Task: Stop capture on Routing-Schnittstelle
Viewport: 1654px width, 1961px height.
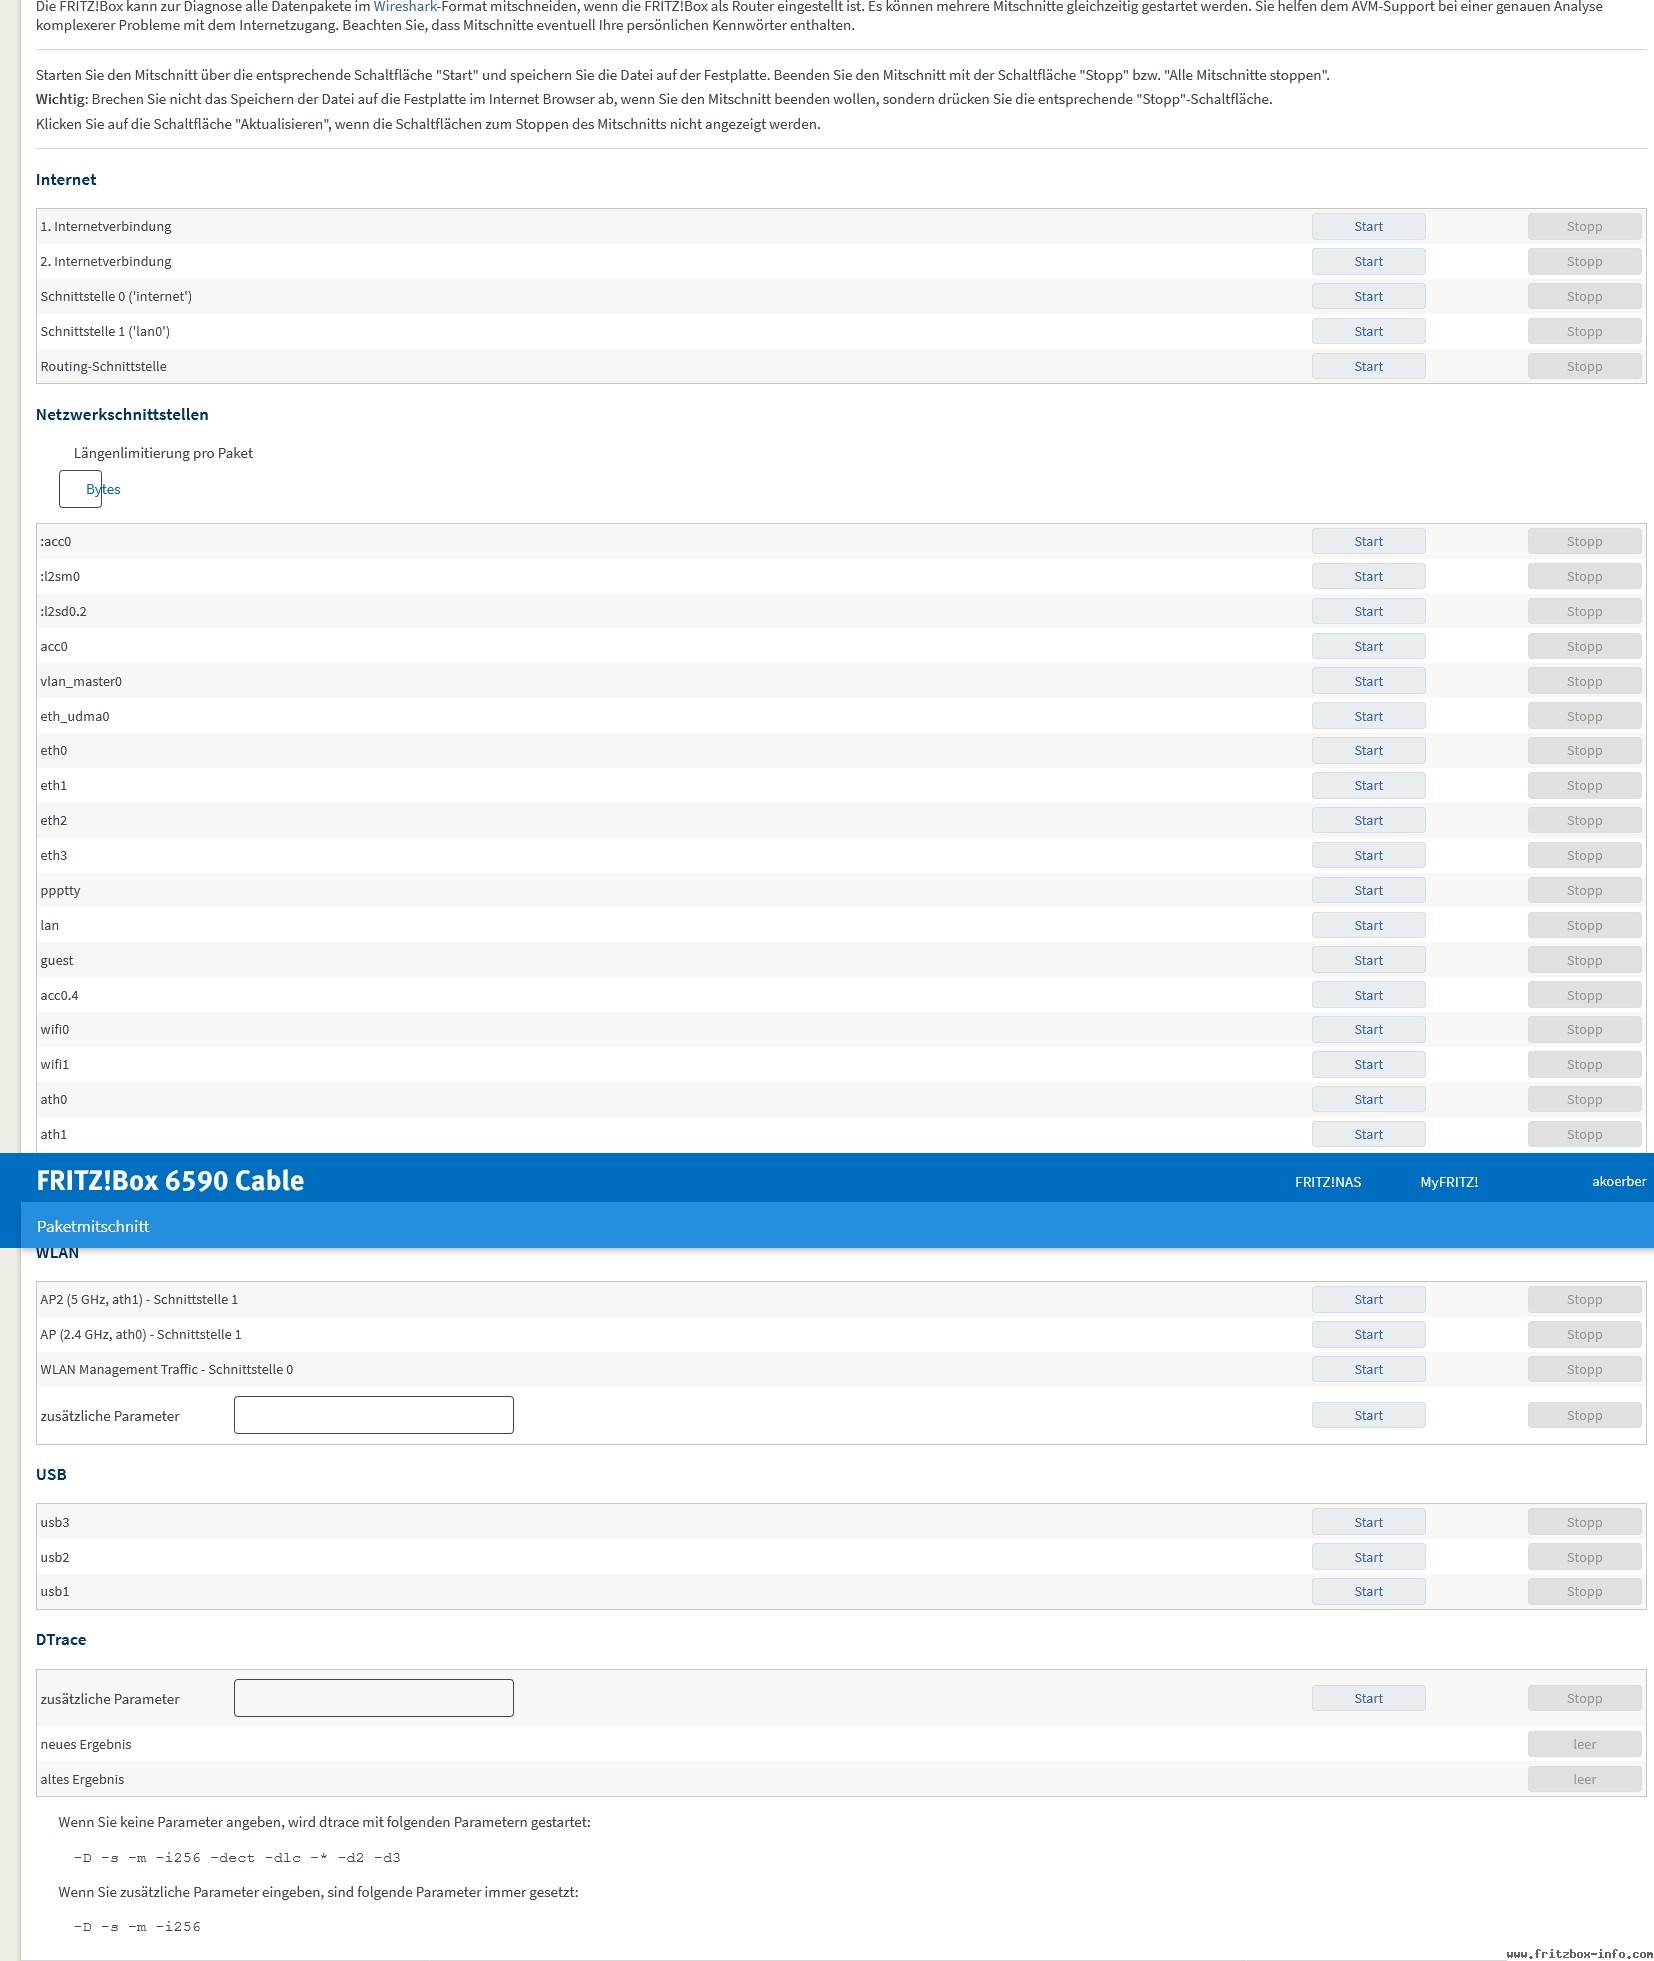Action: (1584, 367)
